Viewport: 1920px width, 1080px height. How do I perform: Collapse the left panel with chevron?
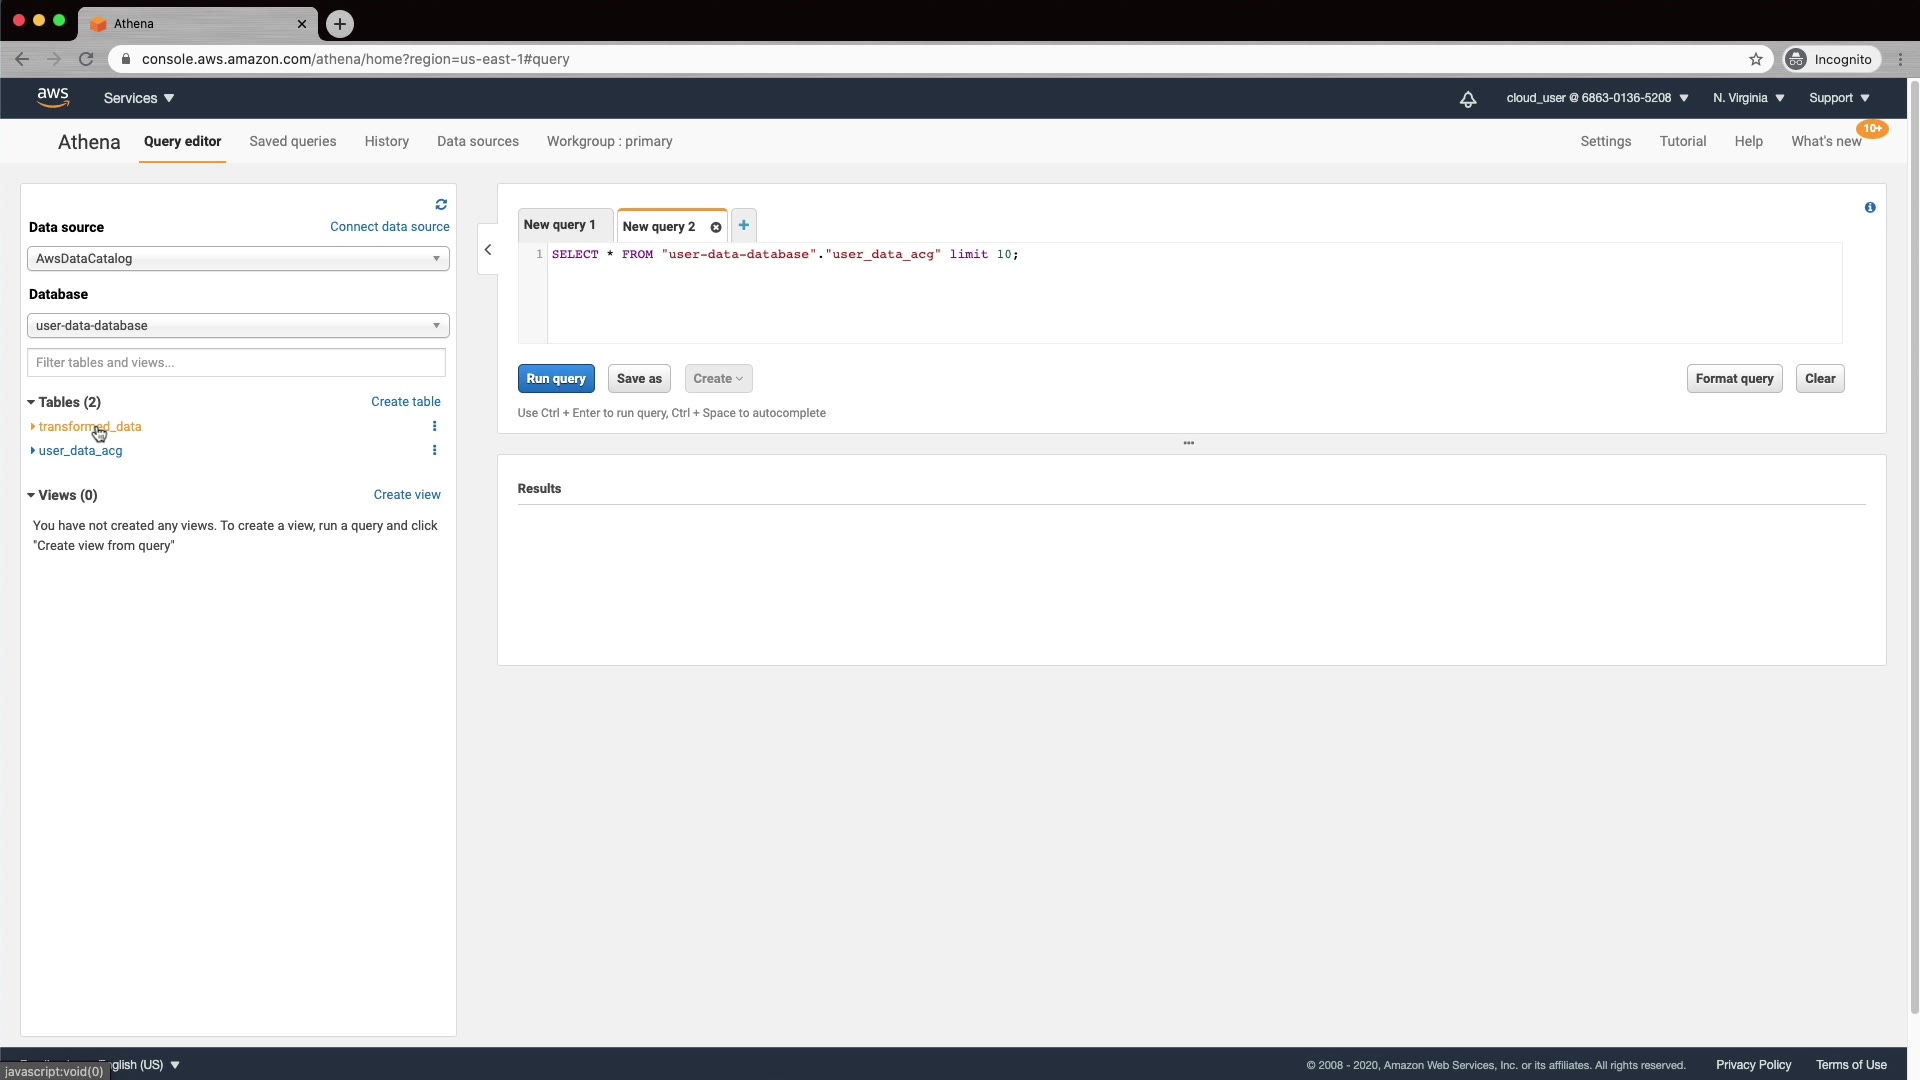[x=488, y=250]
